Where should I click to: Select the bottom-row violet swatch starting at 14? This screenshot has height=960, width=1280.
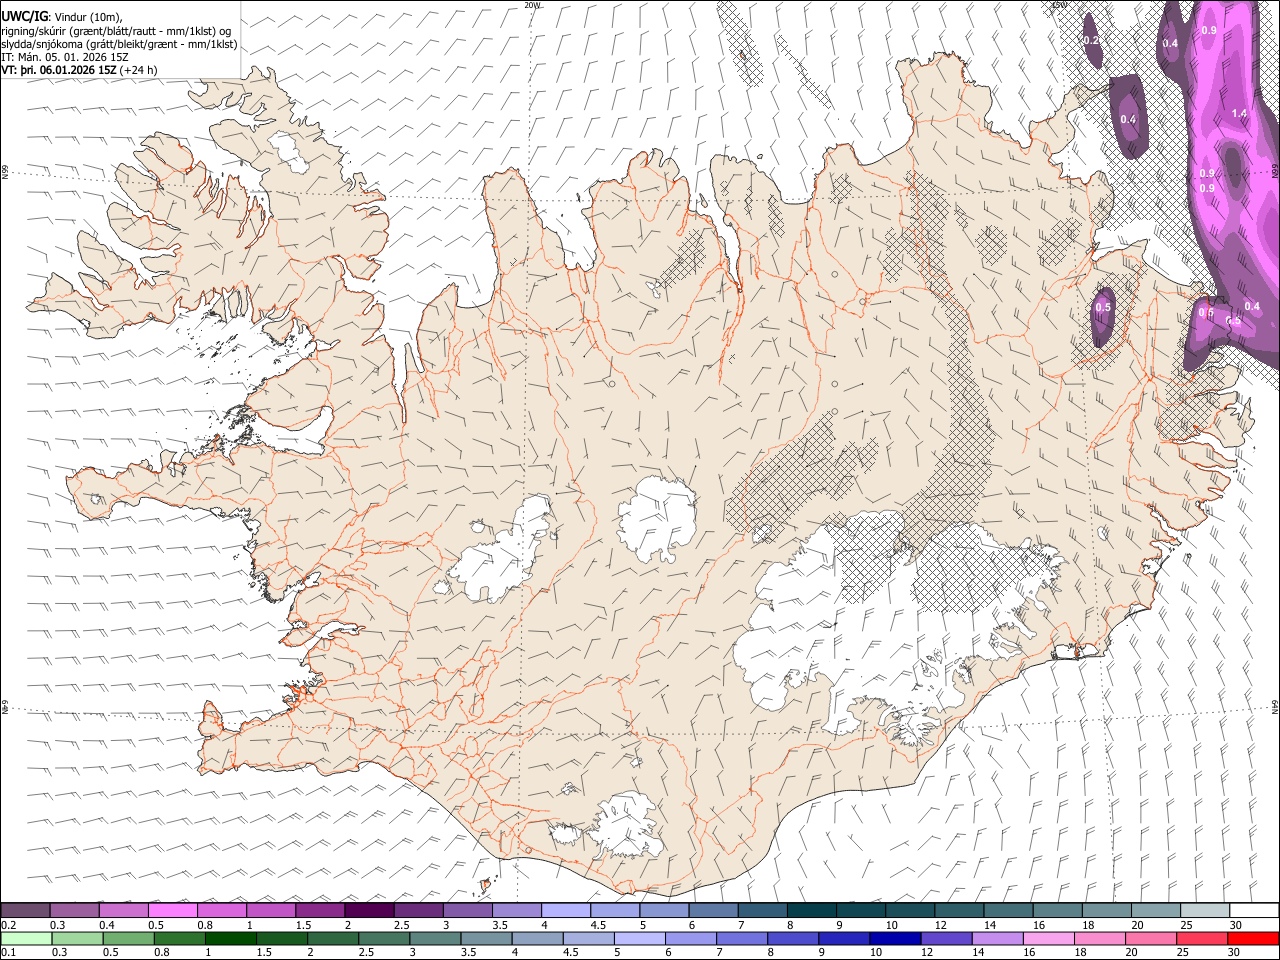tap(996, 939)
